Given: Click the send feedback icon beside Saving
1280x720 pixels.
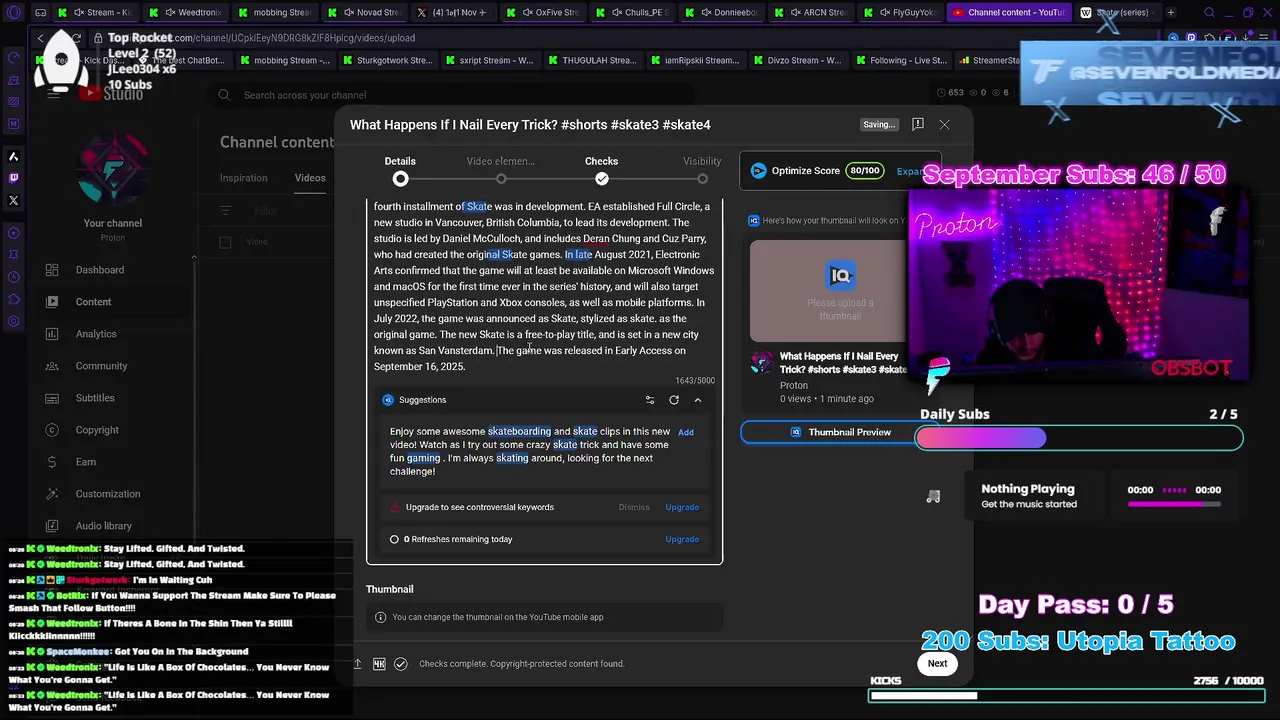Looking at the screenshot, I should pyautogui.click(x=918, y=125).
